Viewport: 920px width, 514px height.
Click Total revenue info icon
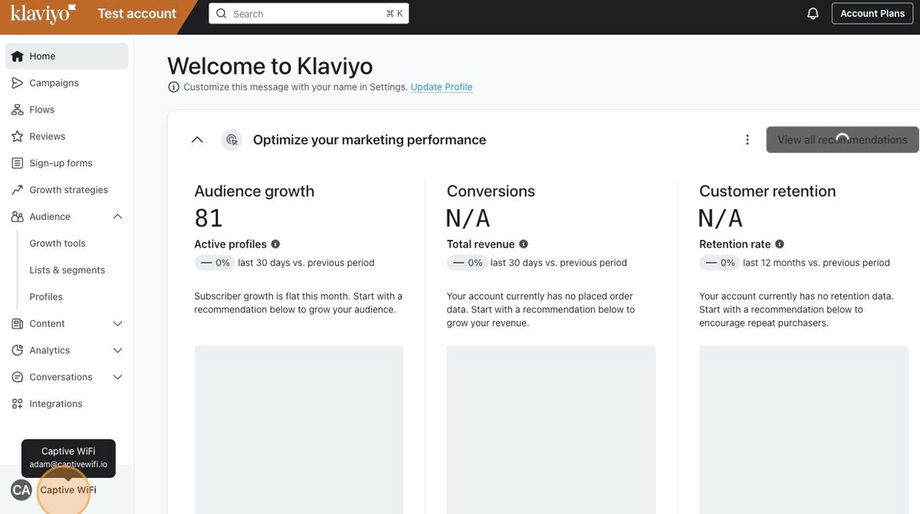(x=524, y=244)
